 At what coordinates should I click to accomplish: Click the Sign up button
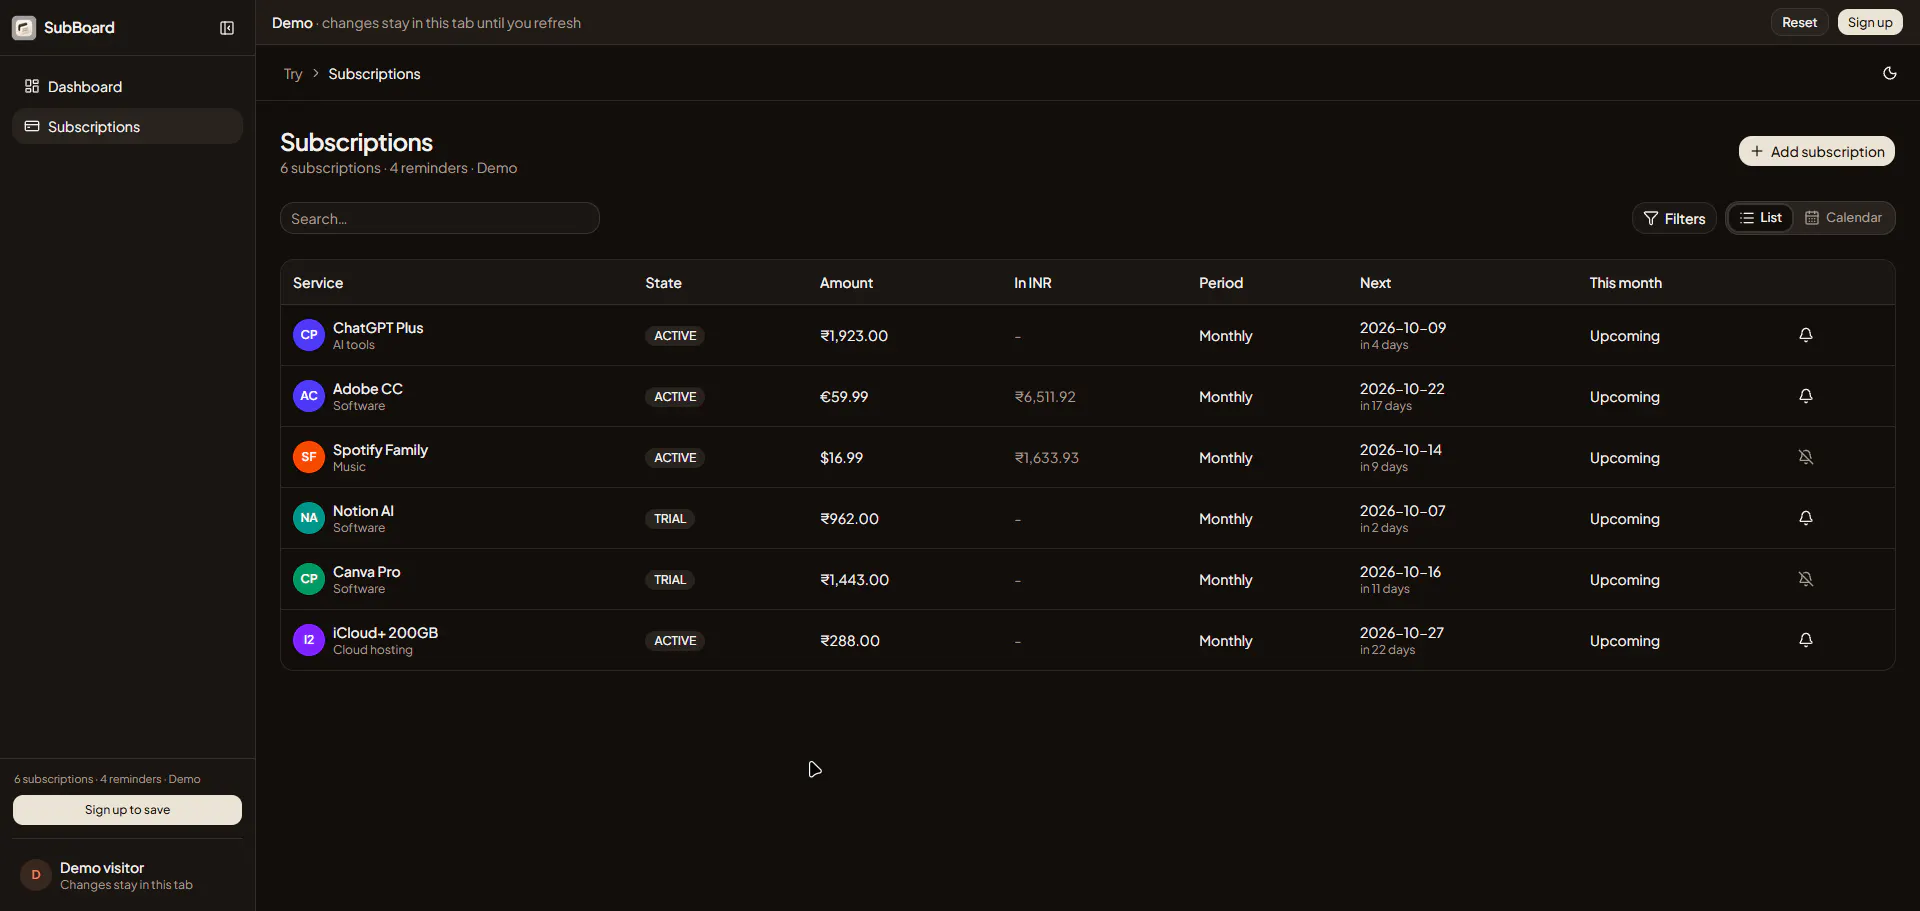pos(1870,22)
